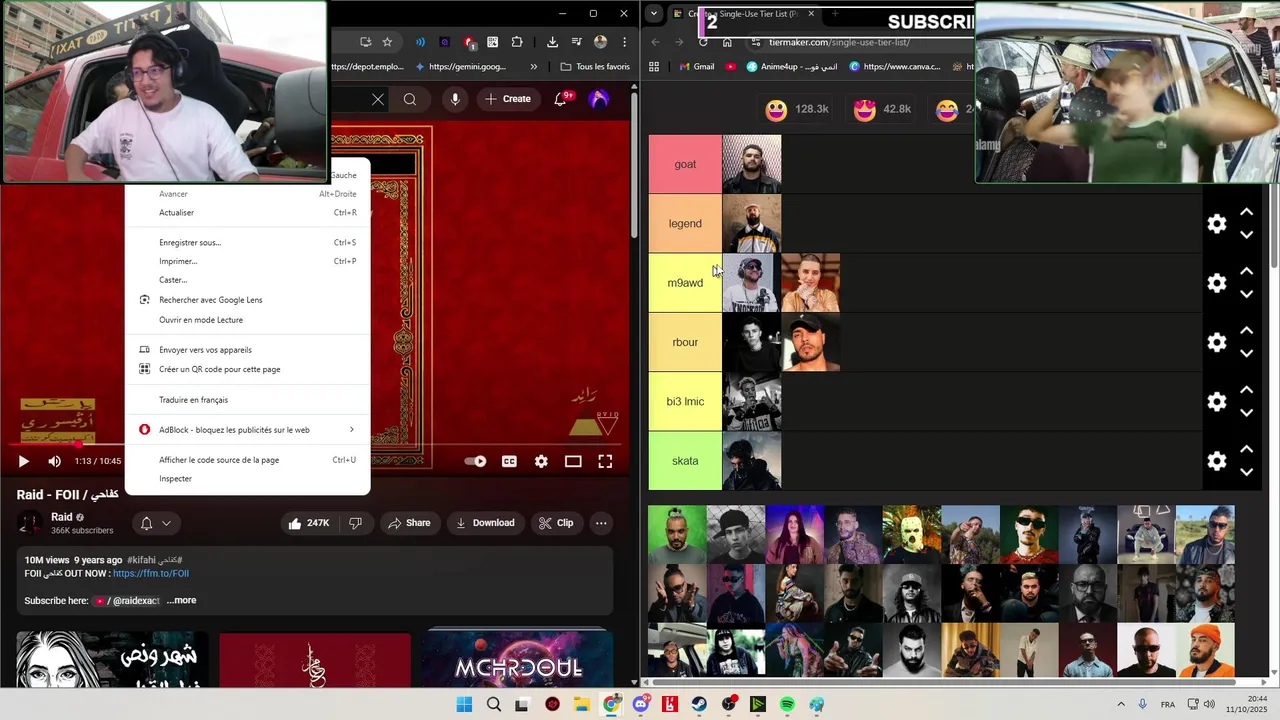Share the Raid FOII video
This screenshot has width=1280, height=720.
[409, 523]
